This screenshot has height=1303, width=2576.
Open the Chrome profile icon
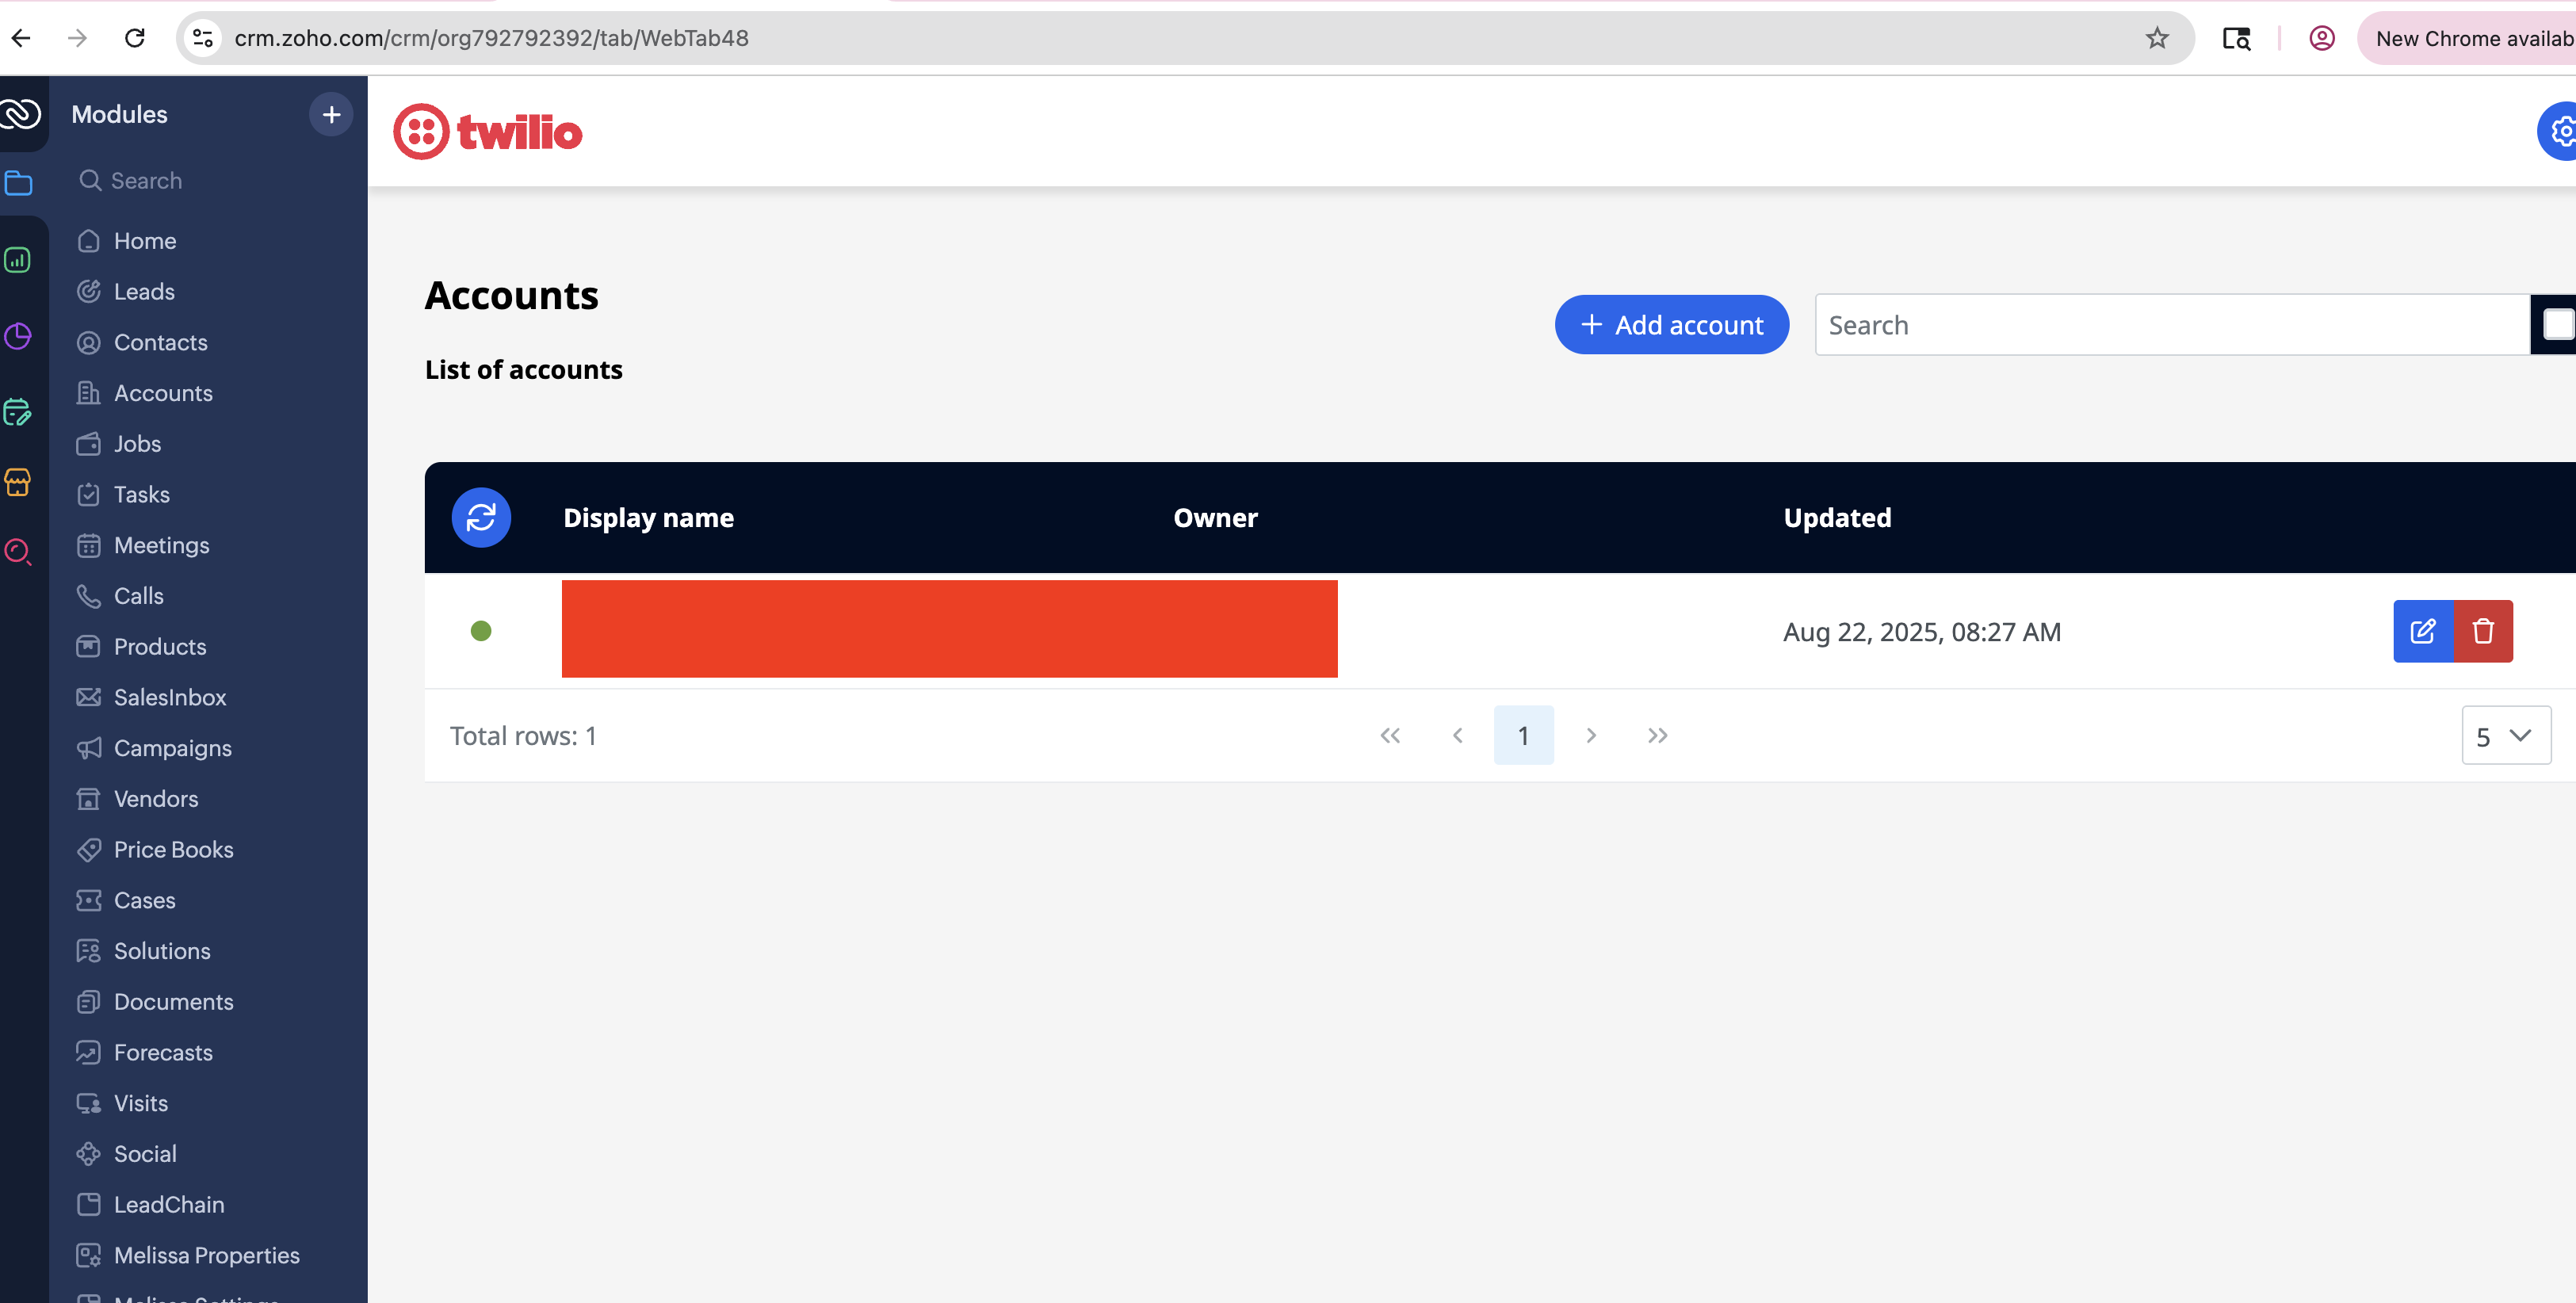pyautogui.click(x=2321, y=38)
